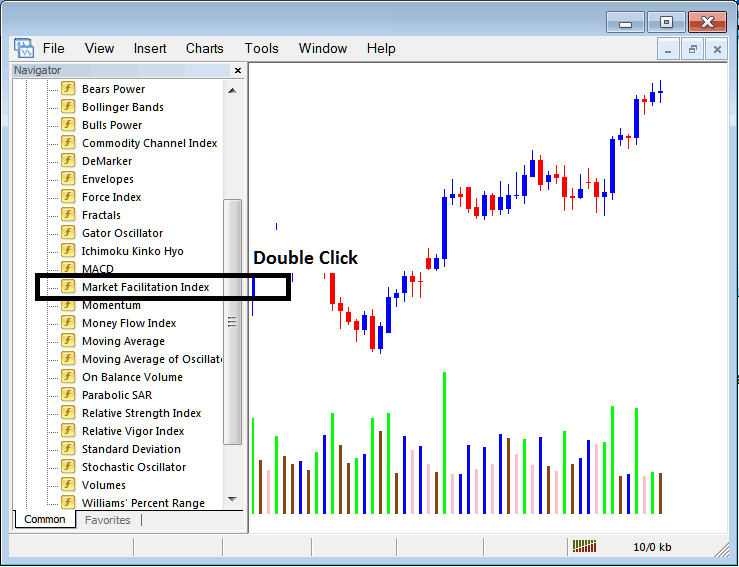Click the Money Flow Index icon
This screenshot has width=739, height=567.
(68, 323)
